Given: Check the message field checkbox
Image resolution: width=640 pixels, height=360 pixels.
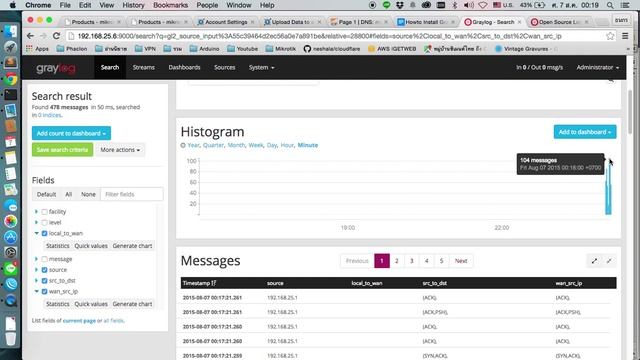Looking at the screenshot, I should click(x=44, y=259).
